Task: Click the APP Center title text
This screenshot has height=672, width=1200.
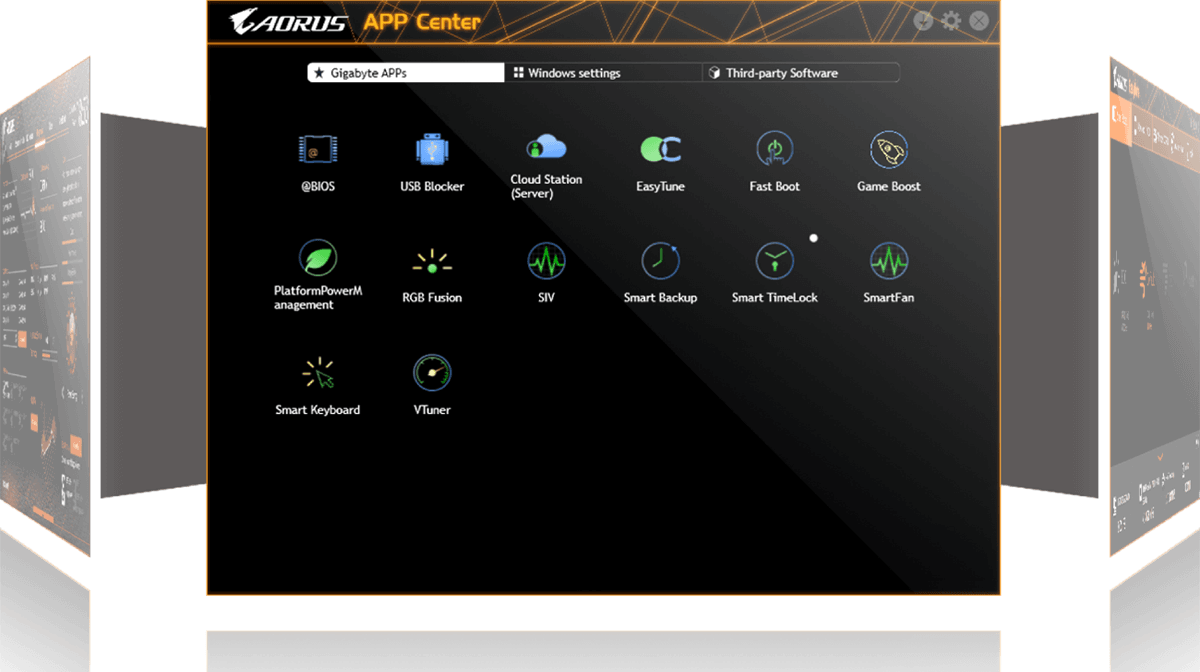Action: 421,21
